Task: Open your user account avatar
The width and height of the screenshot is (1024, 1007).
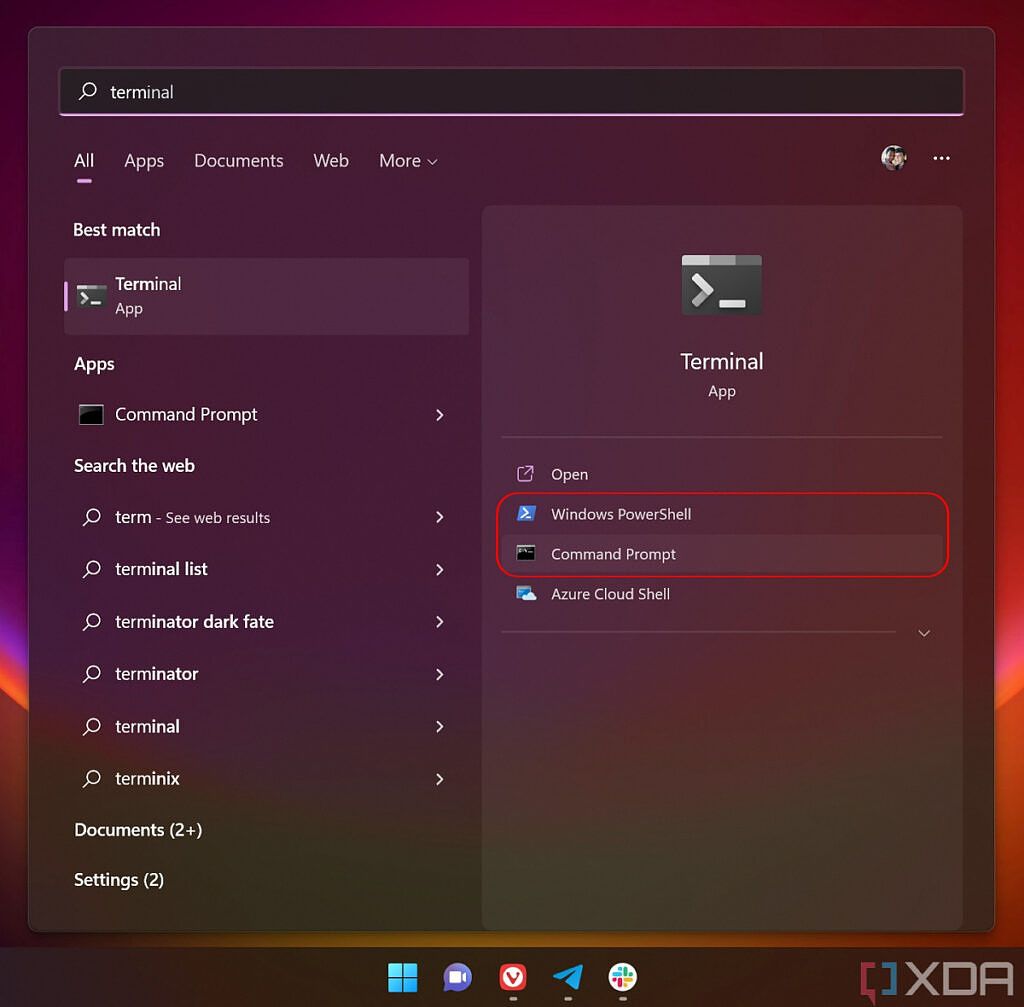Action: [893, 158]
